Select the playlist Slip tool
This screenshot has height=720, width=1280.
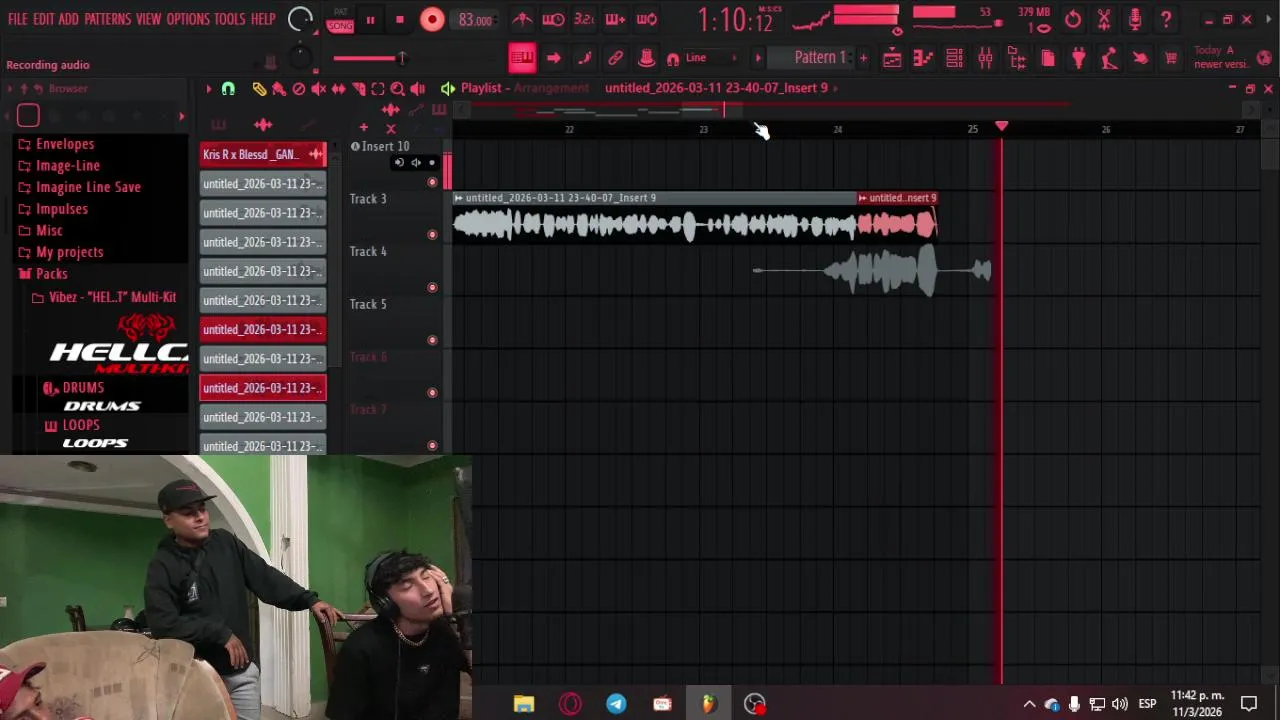[339, 89]
